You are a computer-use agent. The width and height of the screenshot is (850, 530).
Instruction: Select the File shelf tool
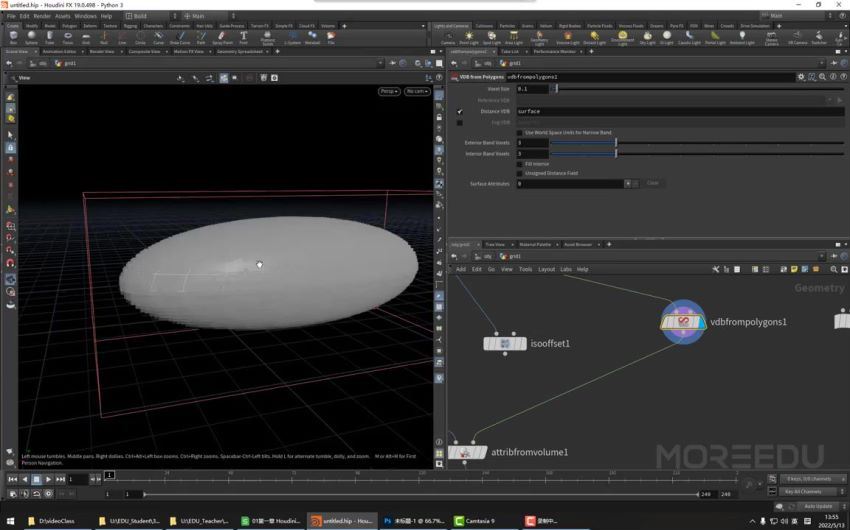pos(331,37)
